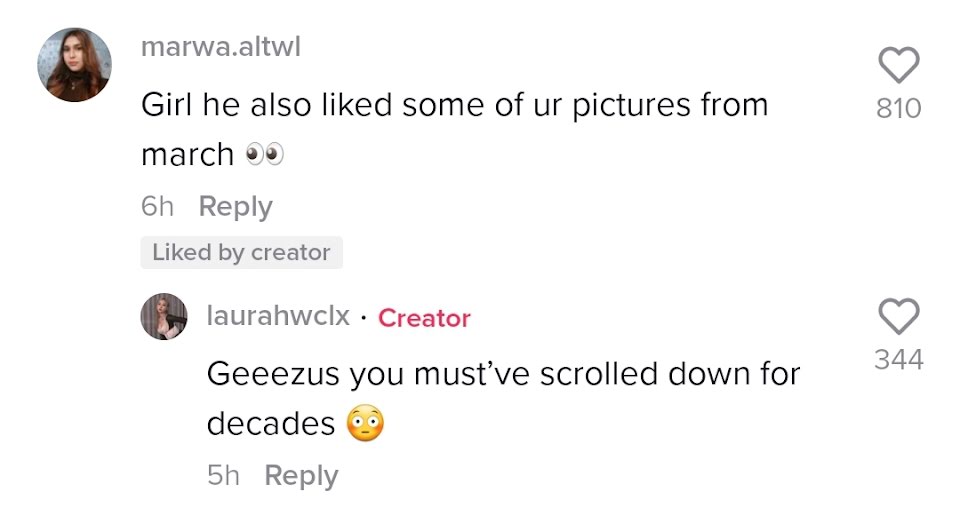Click the 6h timestamp on the first comment

click(x=157, y=207)
